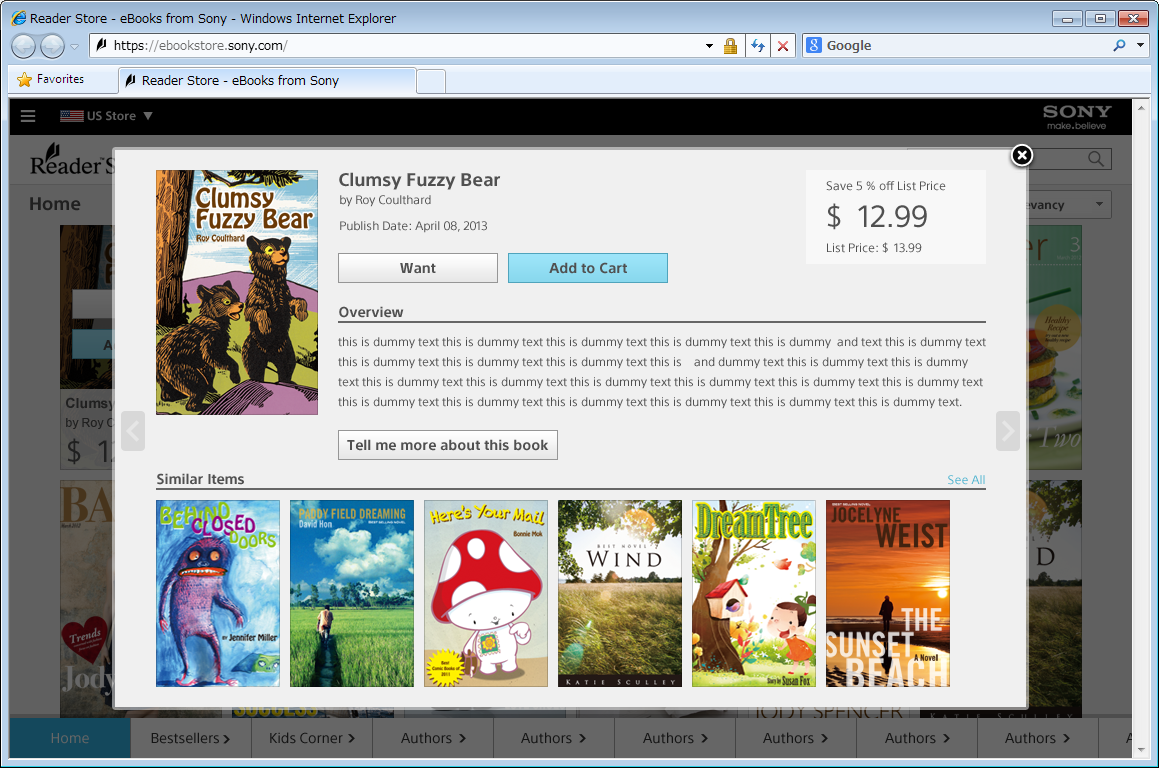Open the recent pages dropdown arrow
1159x768 pixels.
[x=75, y=47]
